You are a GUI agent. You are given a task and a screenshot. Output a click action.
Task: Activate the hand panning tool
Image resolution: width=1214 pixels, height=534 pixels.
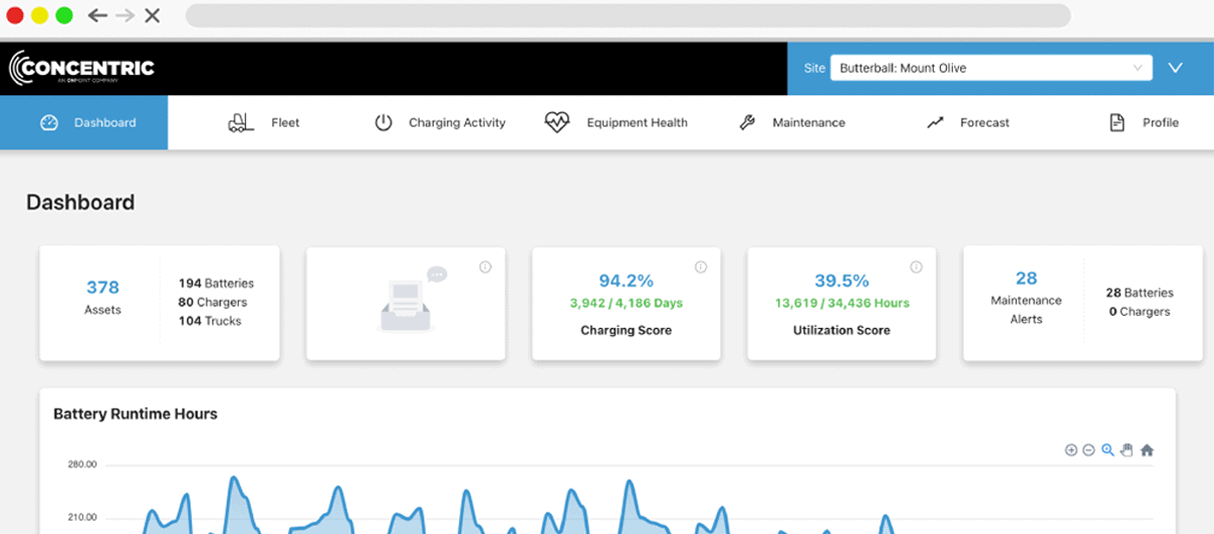coord(1127,450)
